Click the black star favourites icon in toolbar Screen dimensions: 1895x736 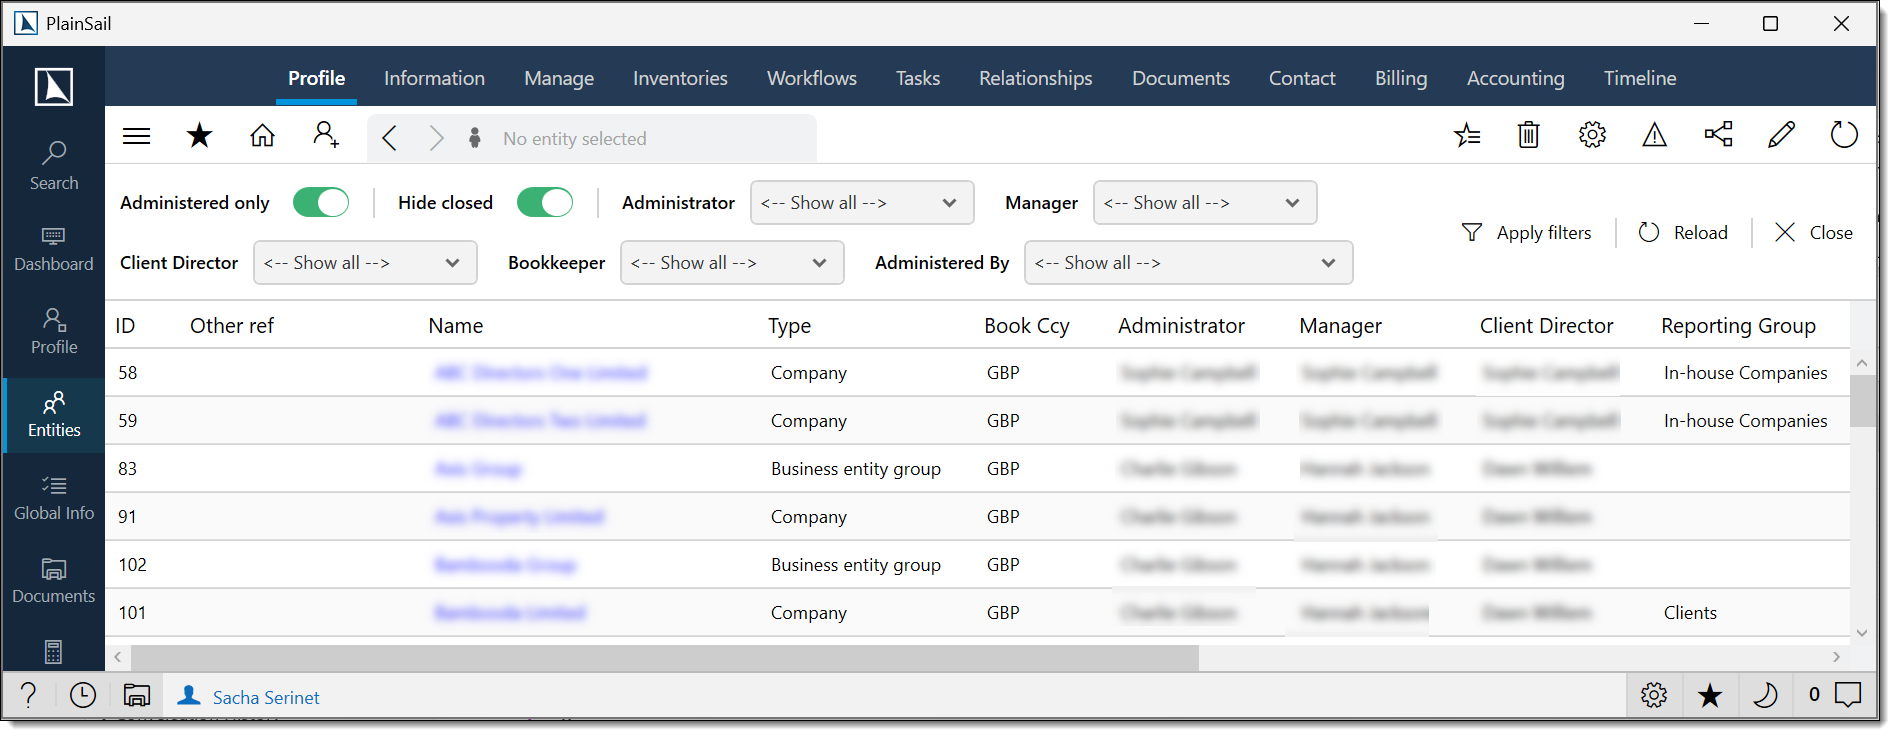coord(200,135)
